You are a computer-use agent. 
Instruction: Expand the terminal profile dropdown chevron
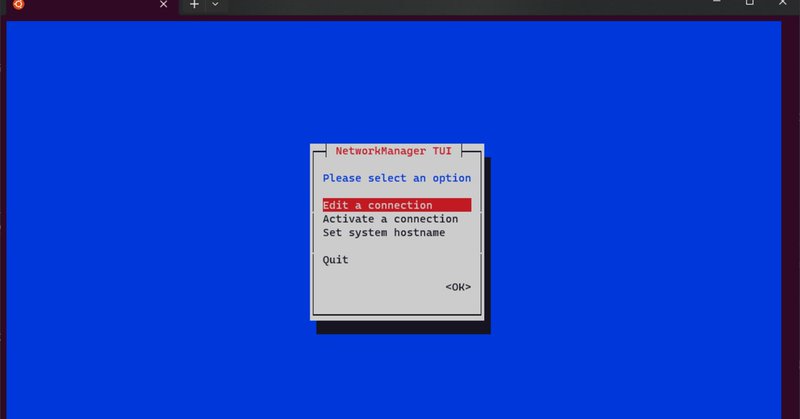tap(215, 4)
